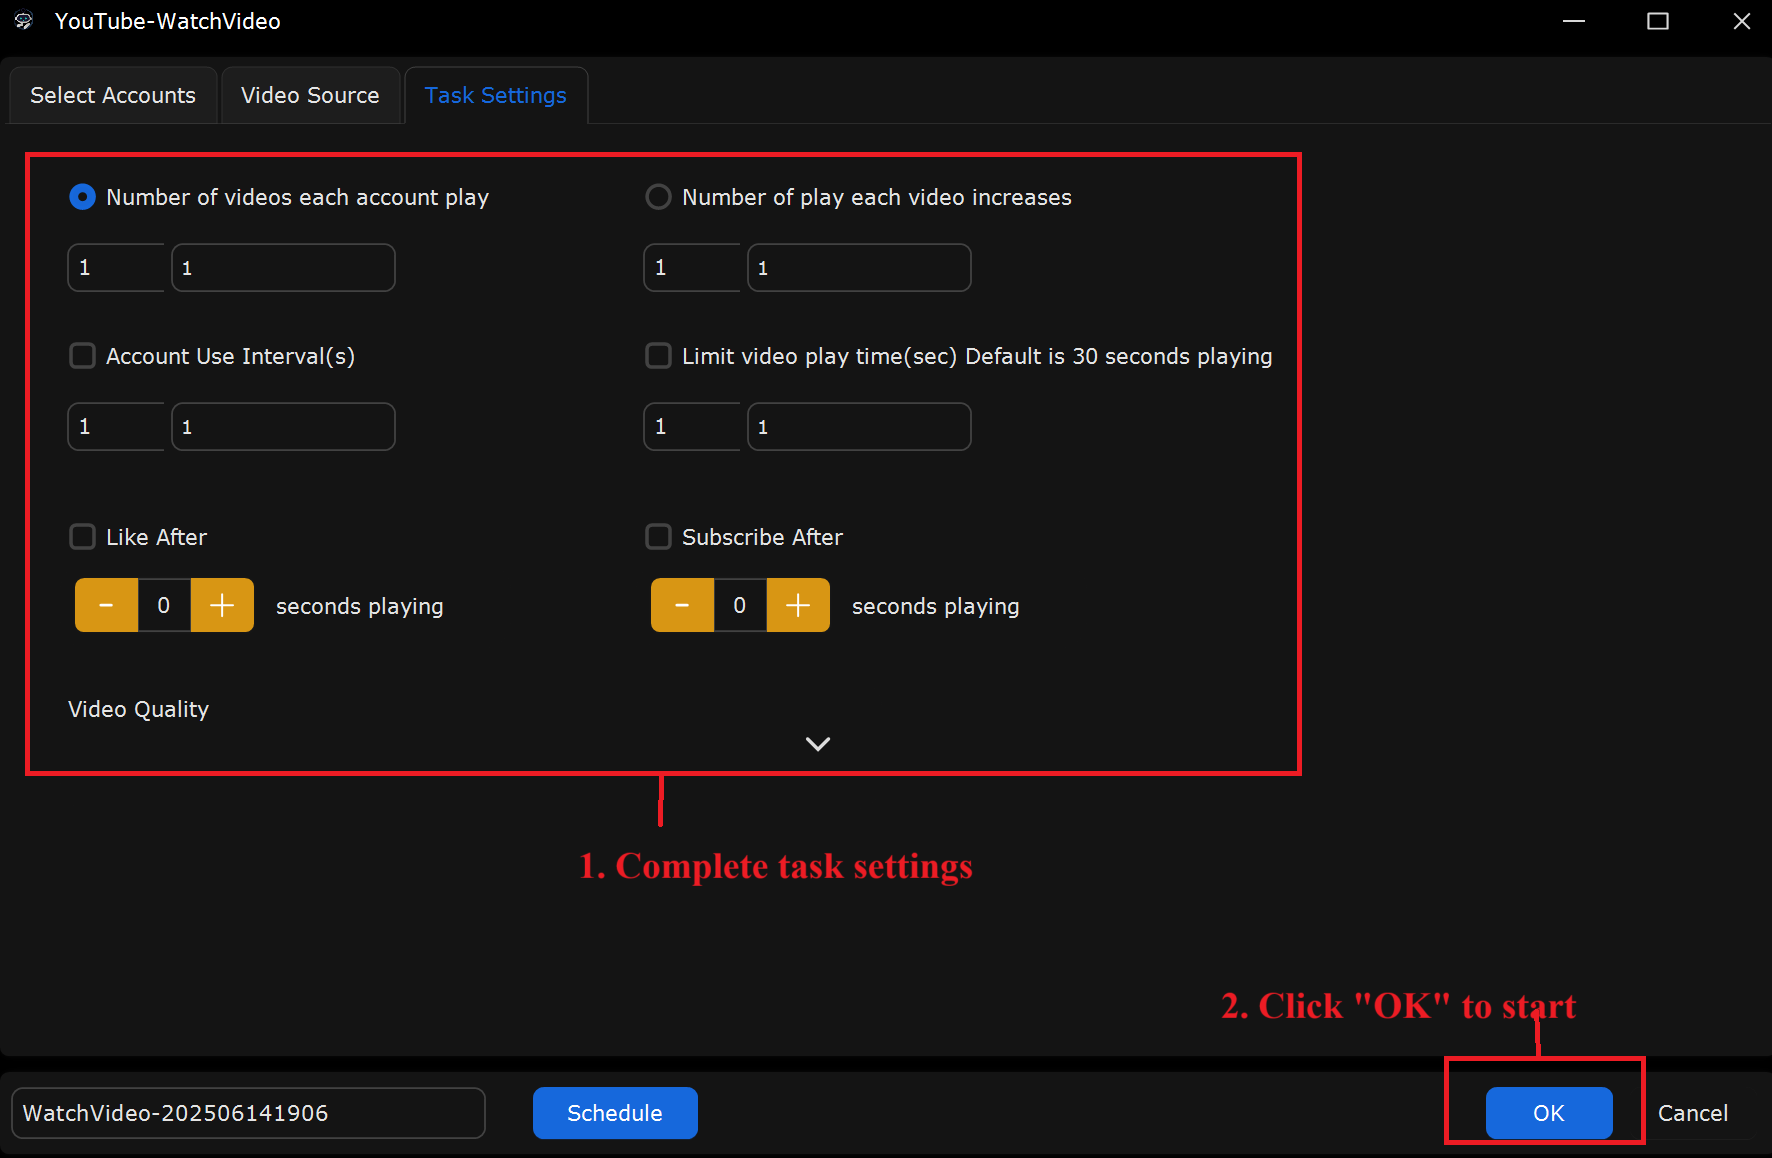Cancel the task dialog

pos(1693,1113)
